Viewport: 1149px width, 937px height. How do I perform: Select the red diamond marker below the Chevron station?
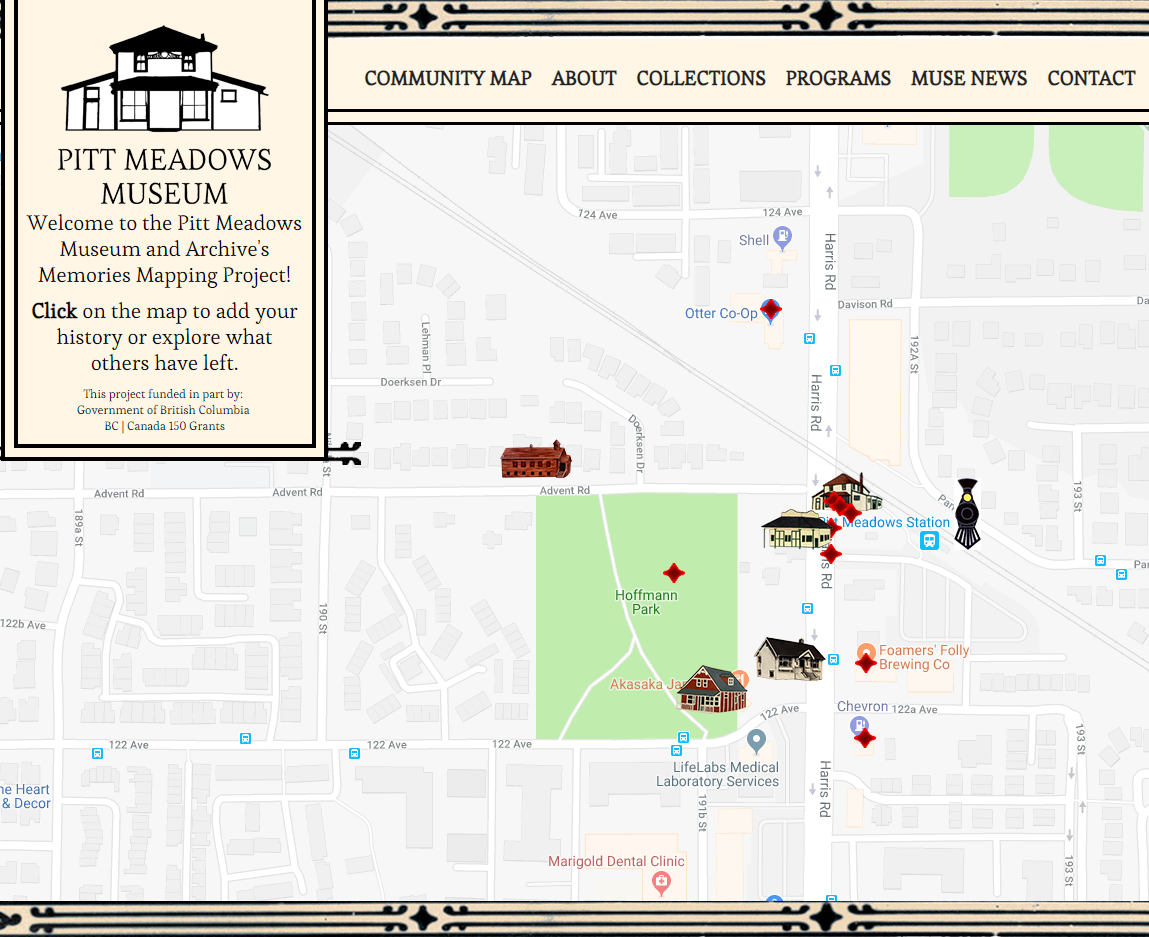pyautogui.click(x=863, y=737)
